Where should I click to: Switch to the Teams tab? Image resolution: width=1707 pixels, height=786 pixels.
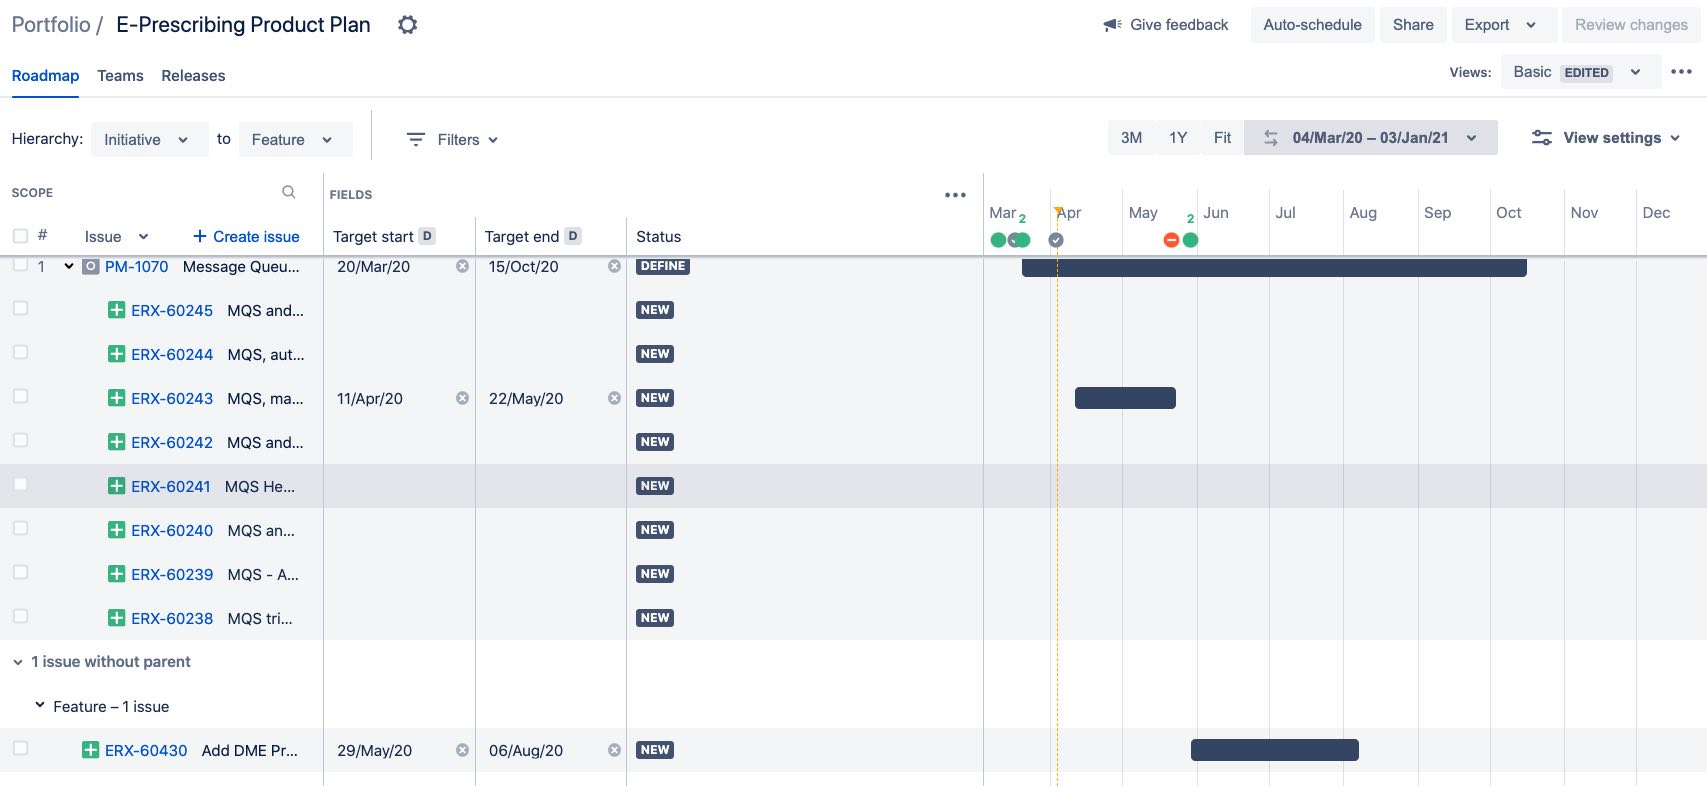tap(120, 76)
